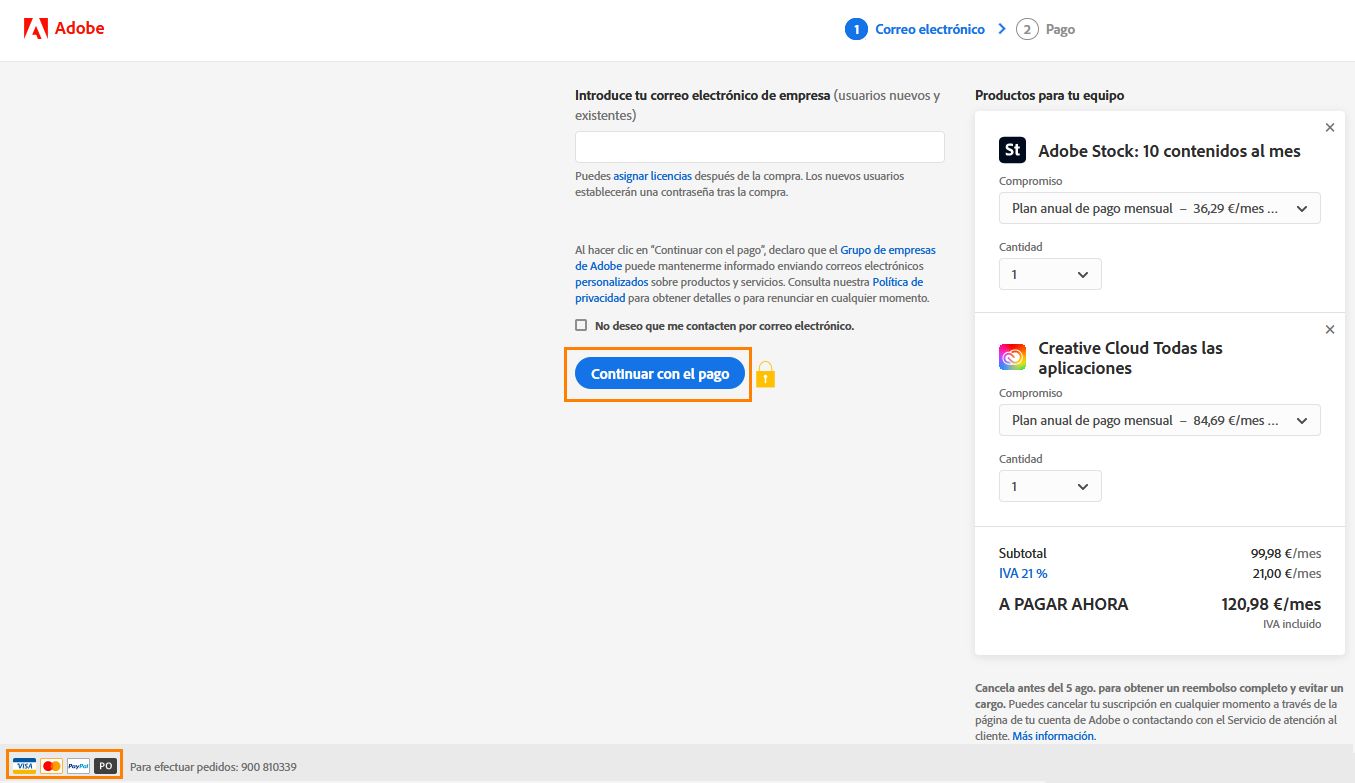Image resolution: width=1355 pixels, height=783 pixels.
Task: Click the '21,00 €/mes' tax value
Action: click(x=1287, y=573)
